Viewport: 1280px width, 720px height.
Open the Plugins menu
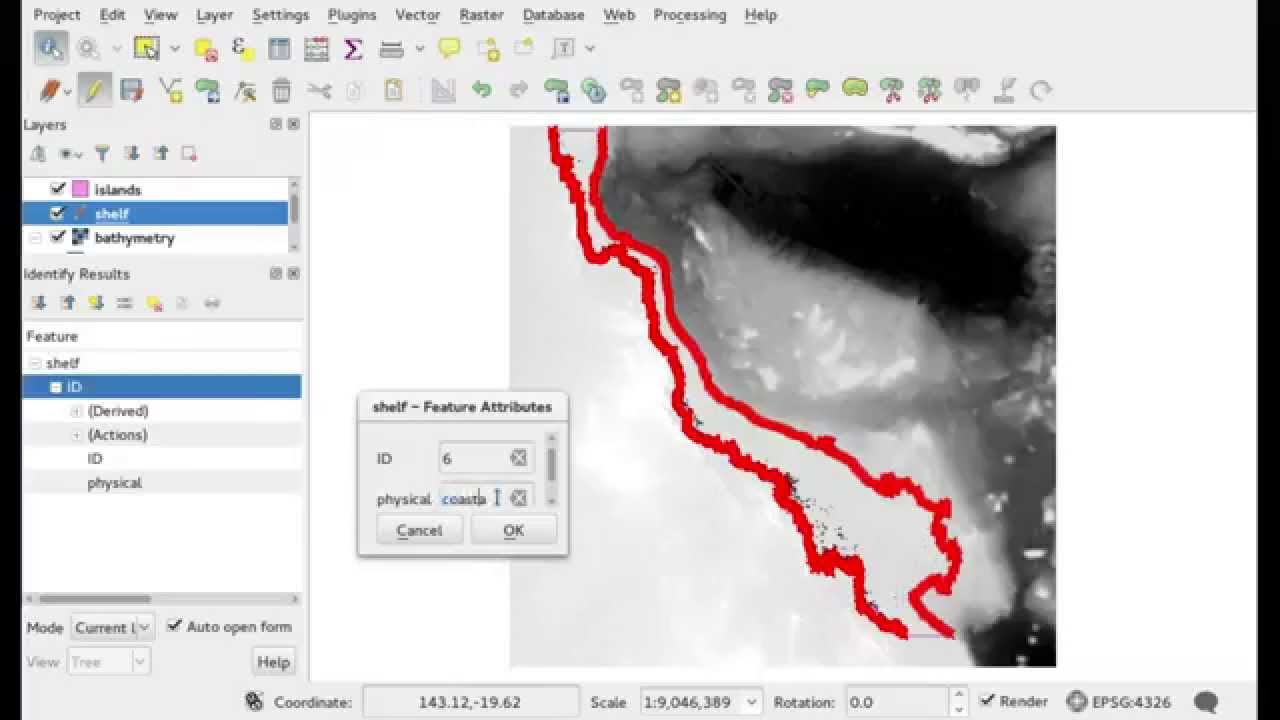[x=352, y=15]
